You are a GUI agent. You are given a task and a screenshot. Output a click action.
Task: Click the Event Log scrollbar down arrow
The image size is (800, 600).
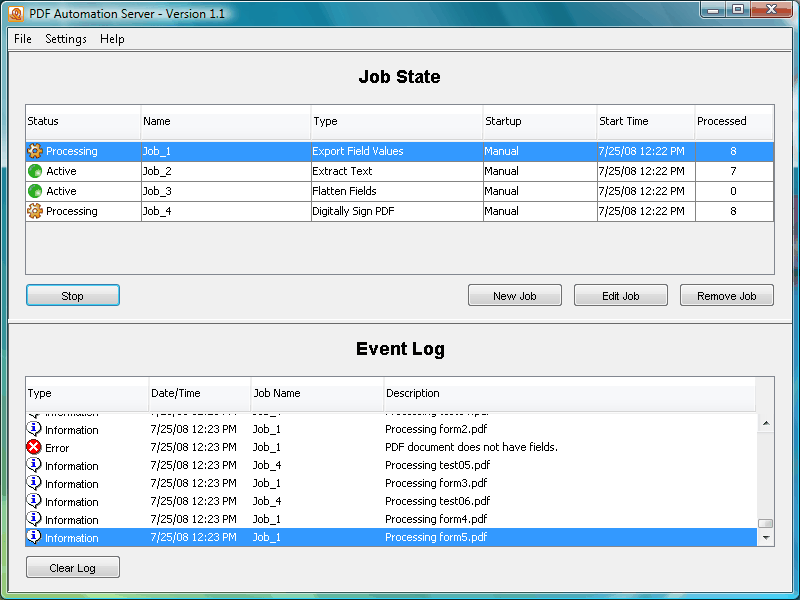(x=765, y=538)
